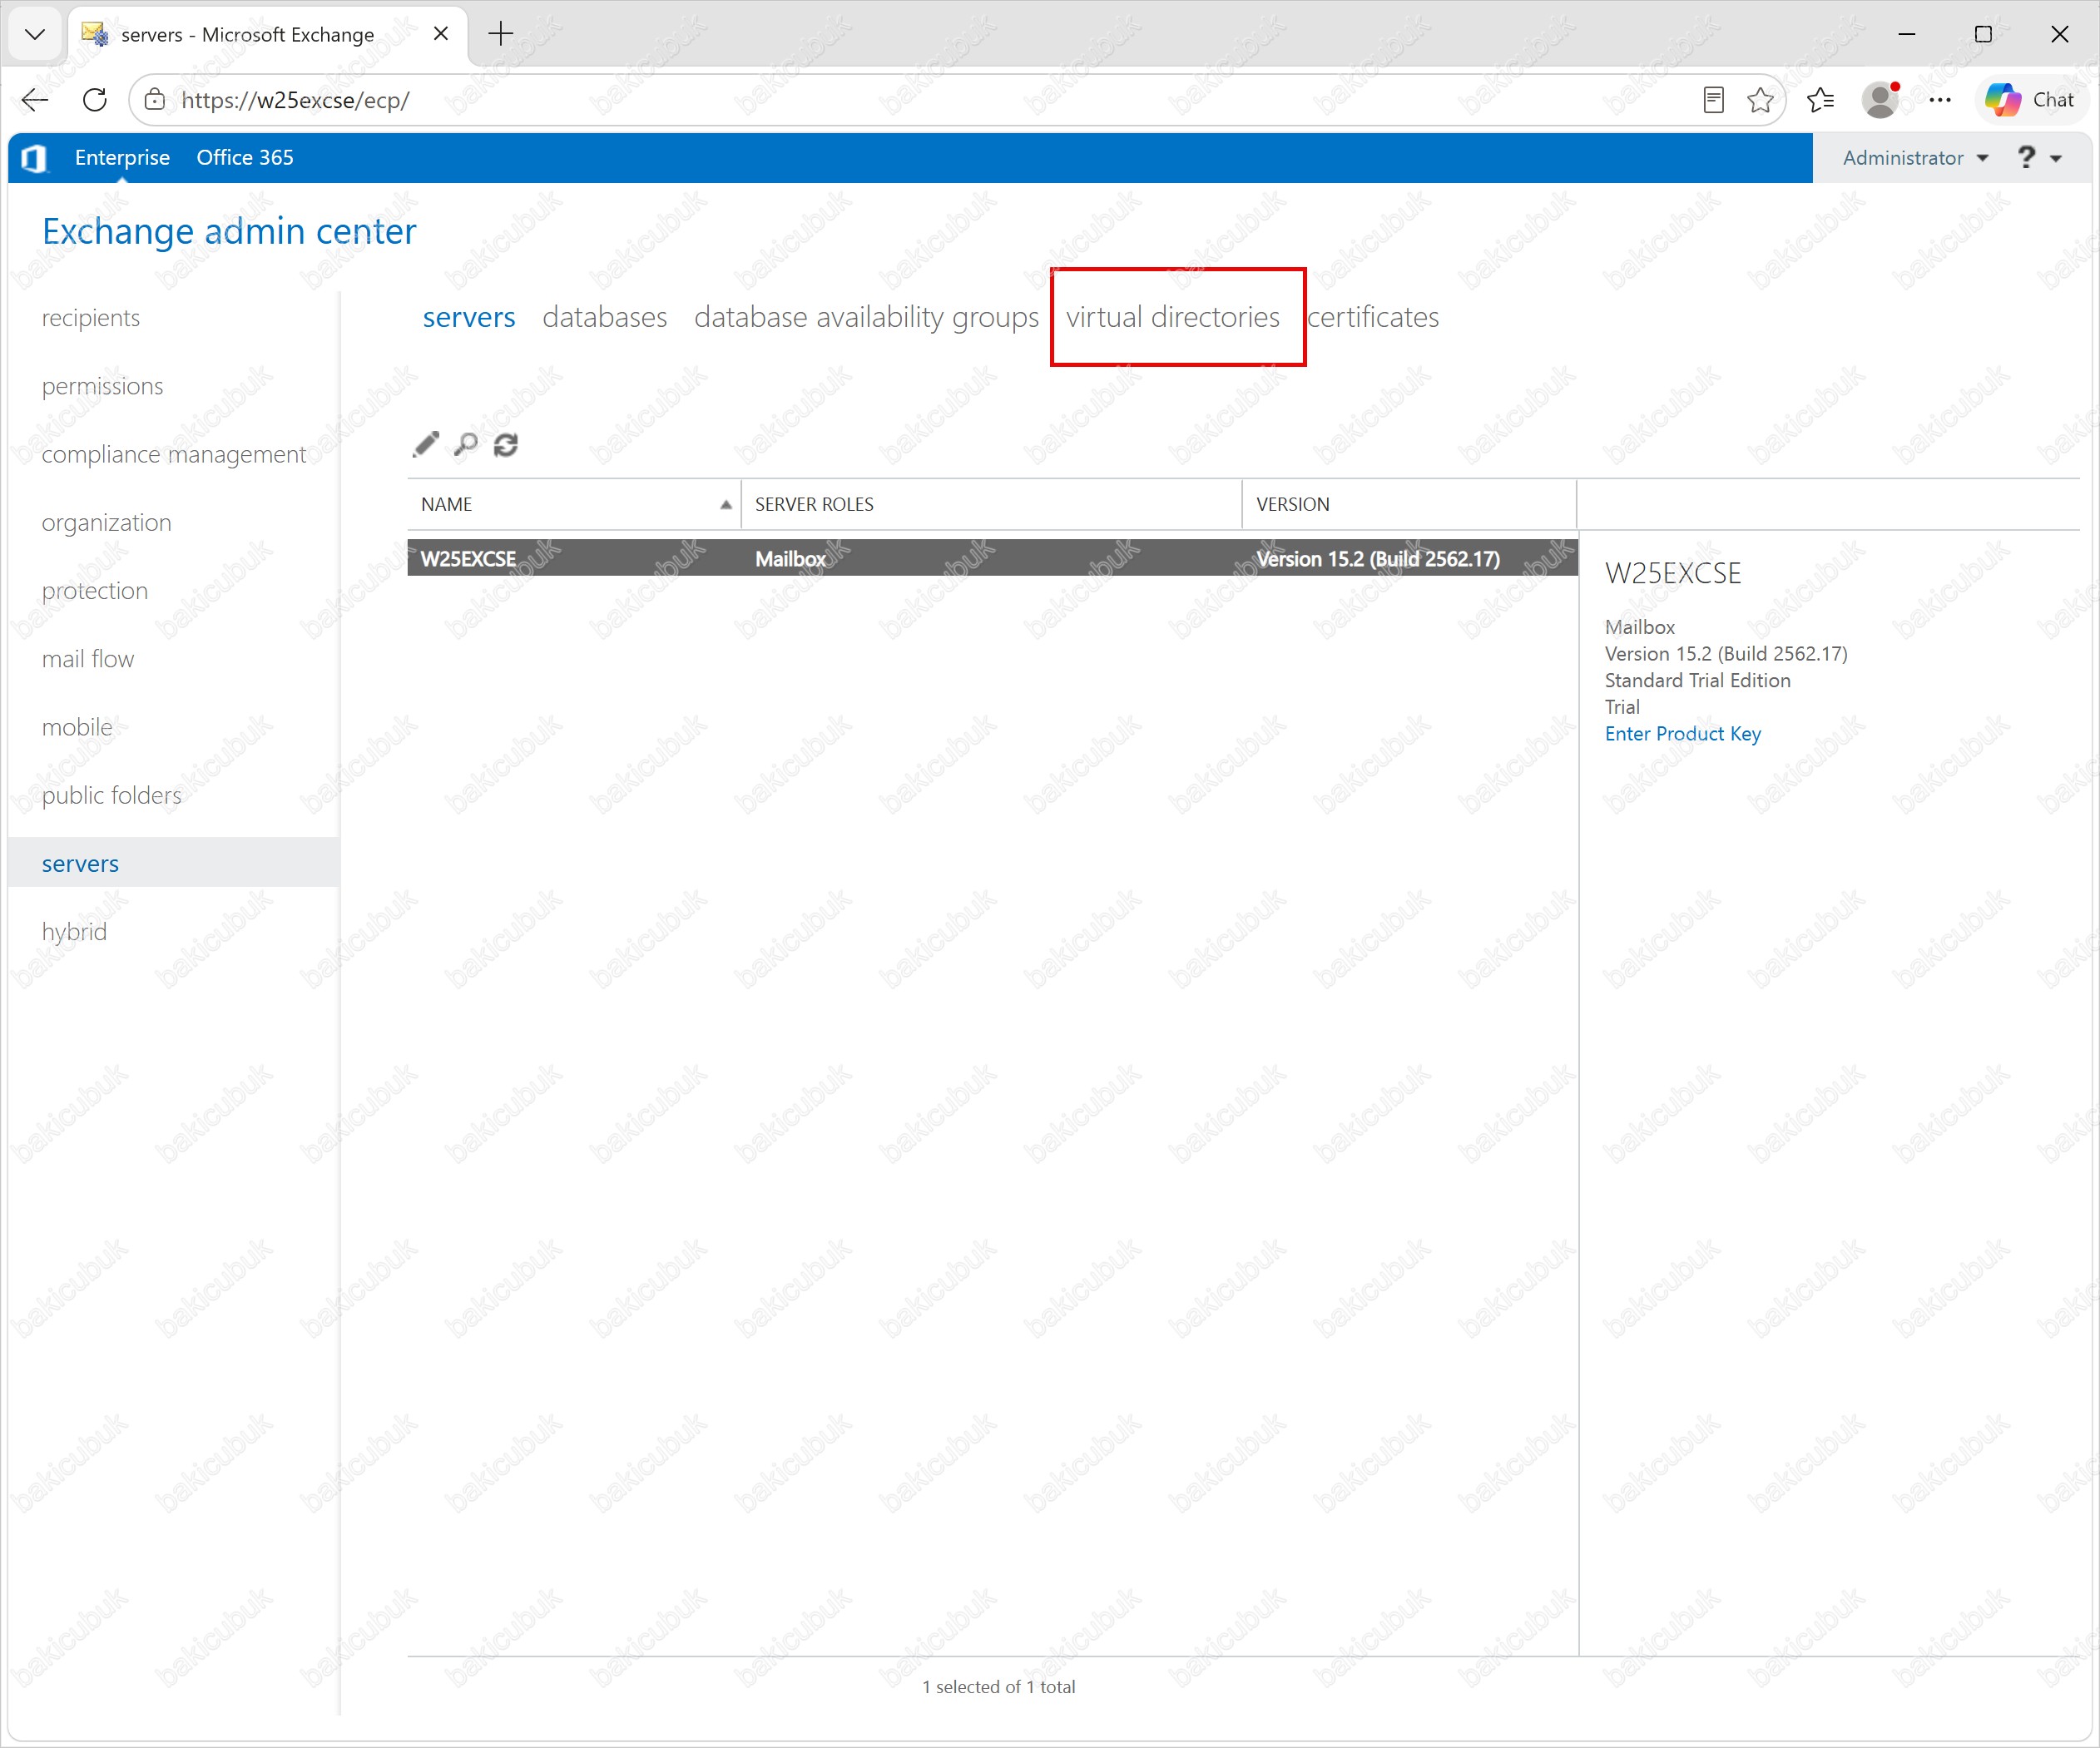The image size is (2100, 1748).
Task: Open the tab search dropdown arrow
Action: pos(35,34)
